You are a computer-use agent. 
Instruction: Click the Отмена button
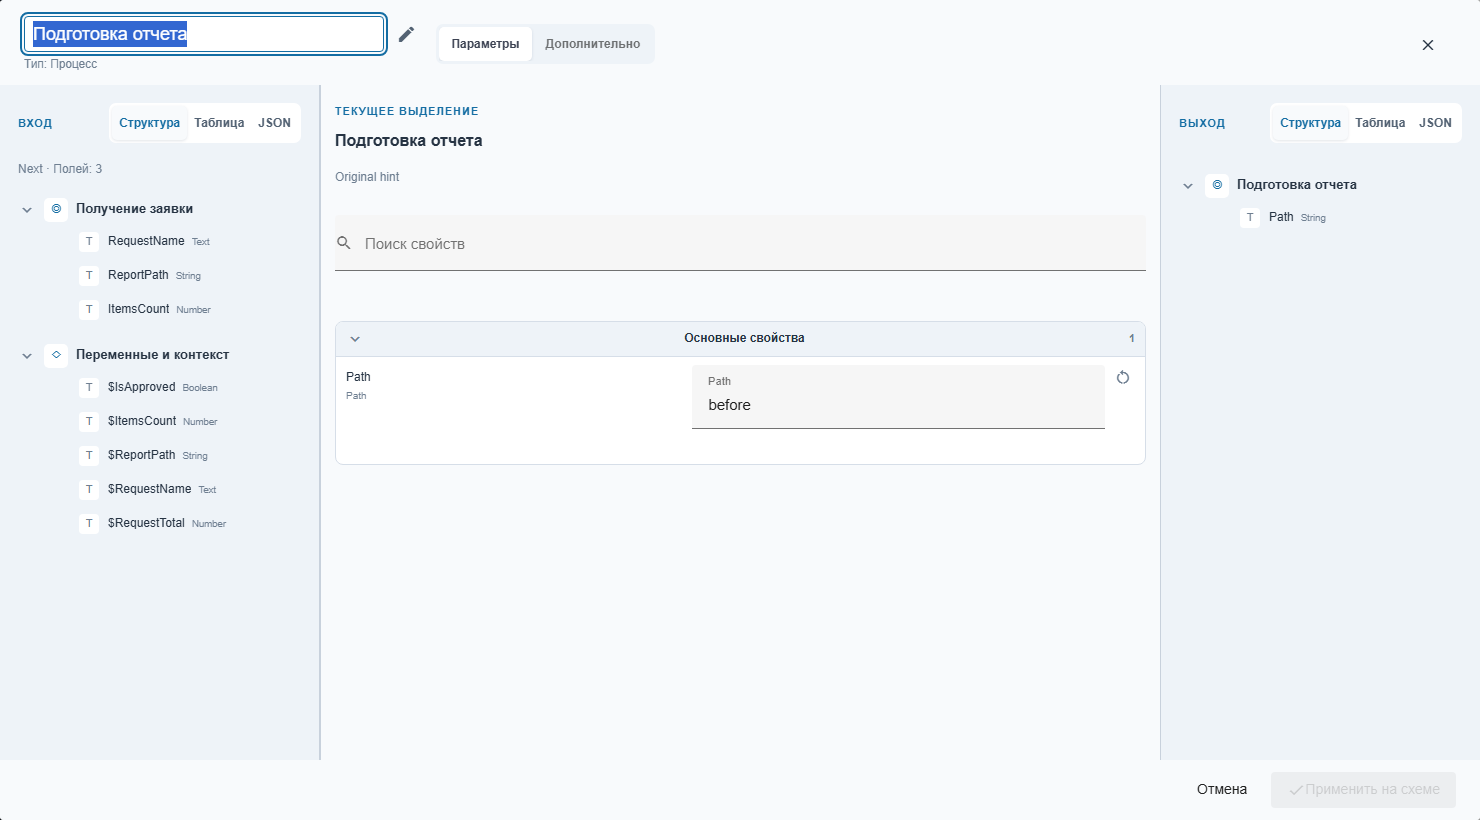click(1222, 789)
